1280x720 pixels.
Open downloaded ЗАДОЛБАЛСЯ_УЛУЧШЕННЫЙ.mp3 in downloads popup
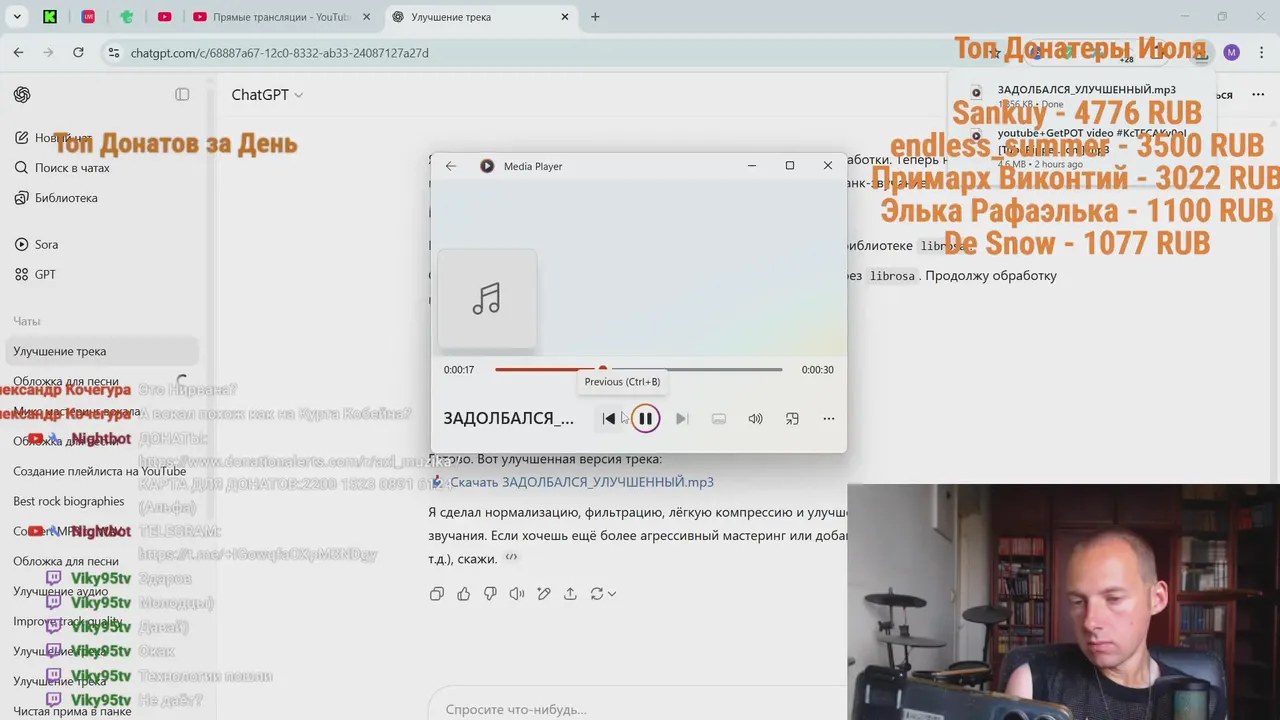(x=1086, y=90)
